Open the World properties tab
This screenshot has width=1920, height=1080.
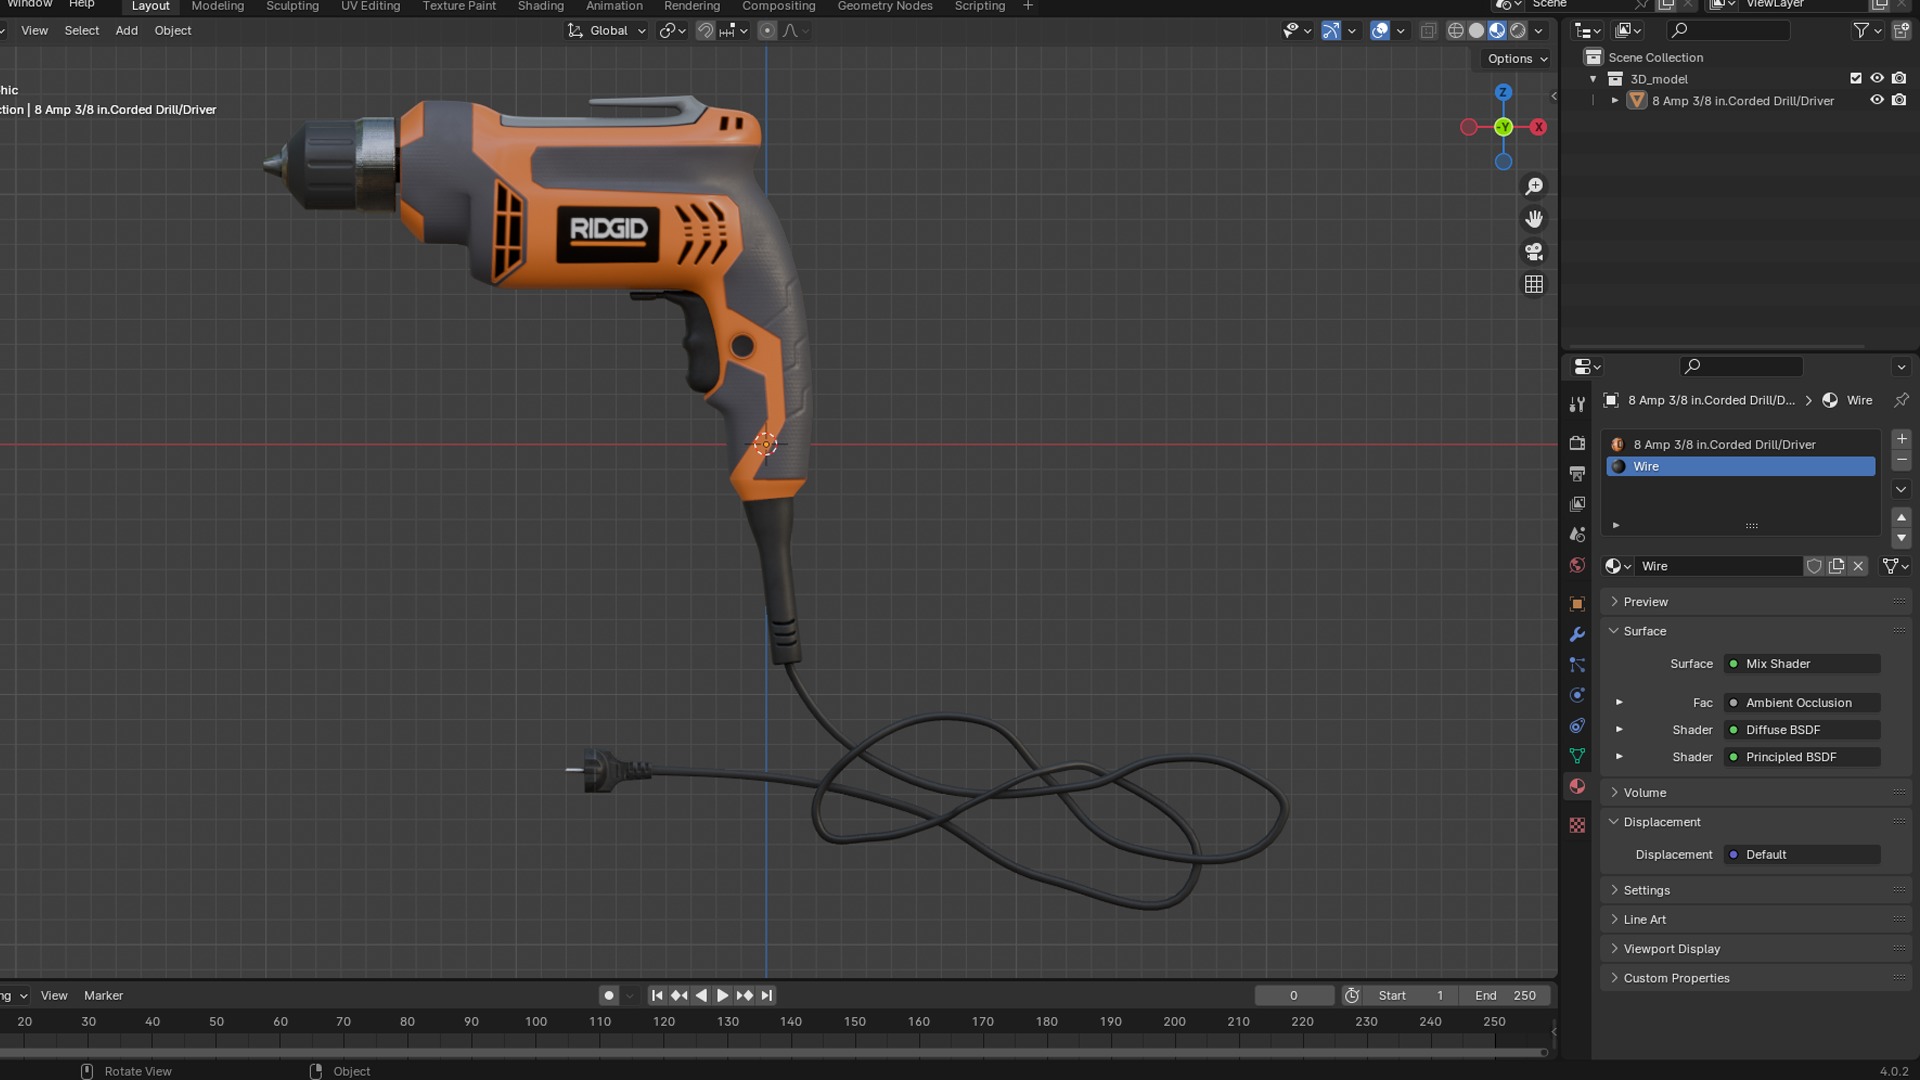1577,565
